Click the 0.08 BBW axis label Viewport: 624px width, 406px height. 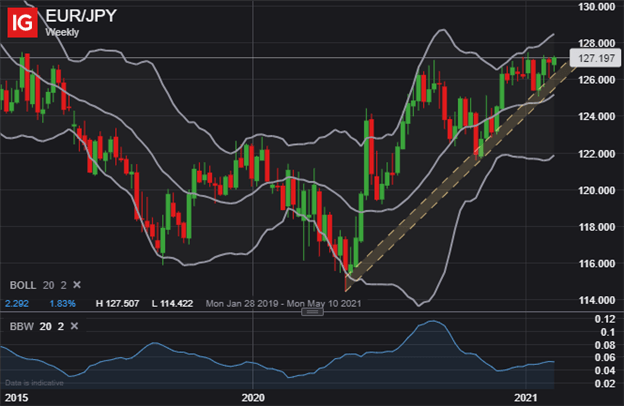coord(605,345)
